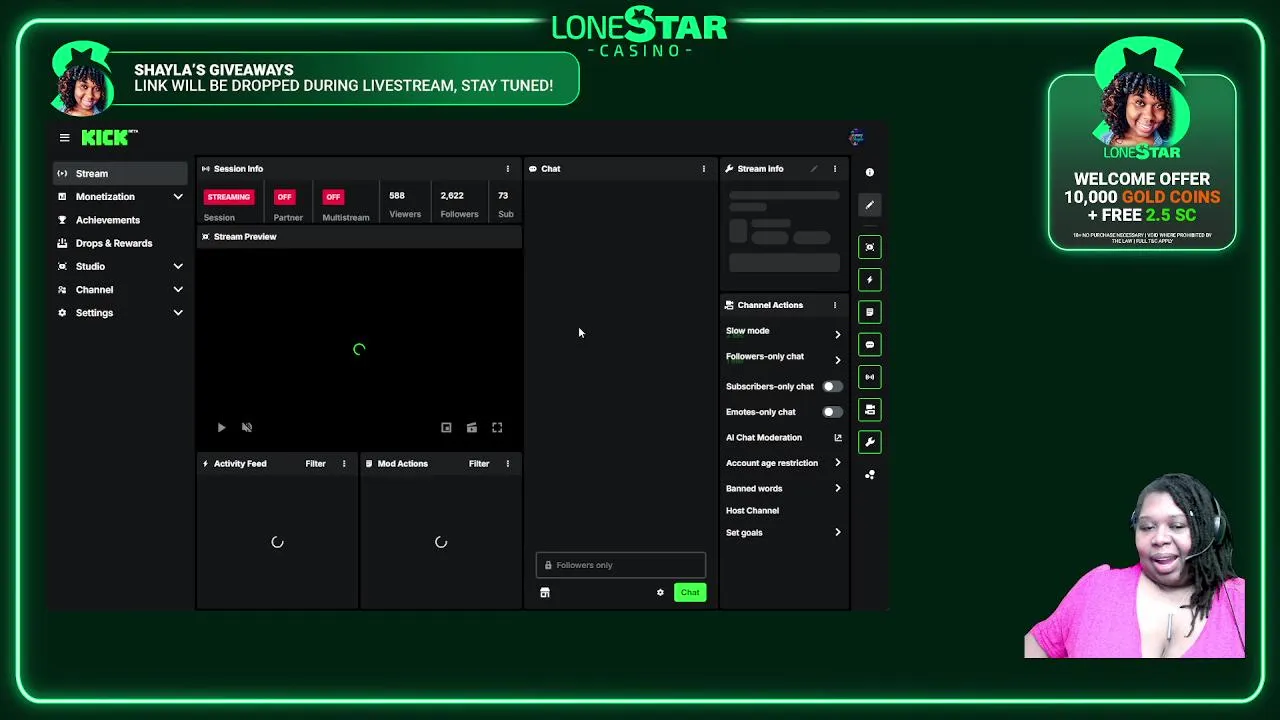Click the 2,622 Followers count

coord(452,196)
